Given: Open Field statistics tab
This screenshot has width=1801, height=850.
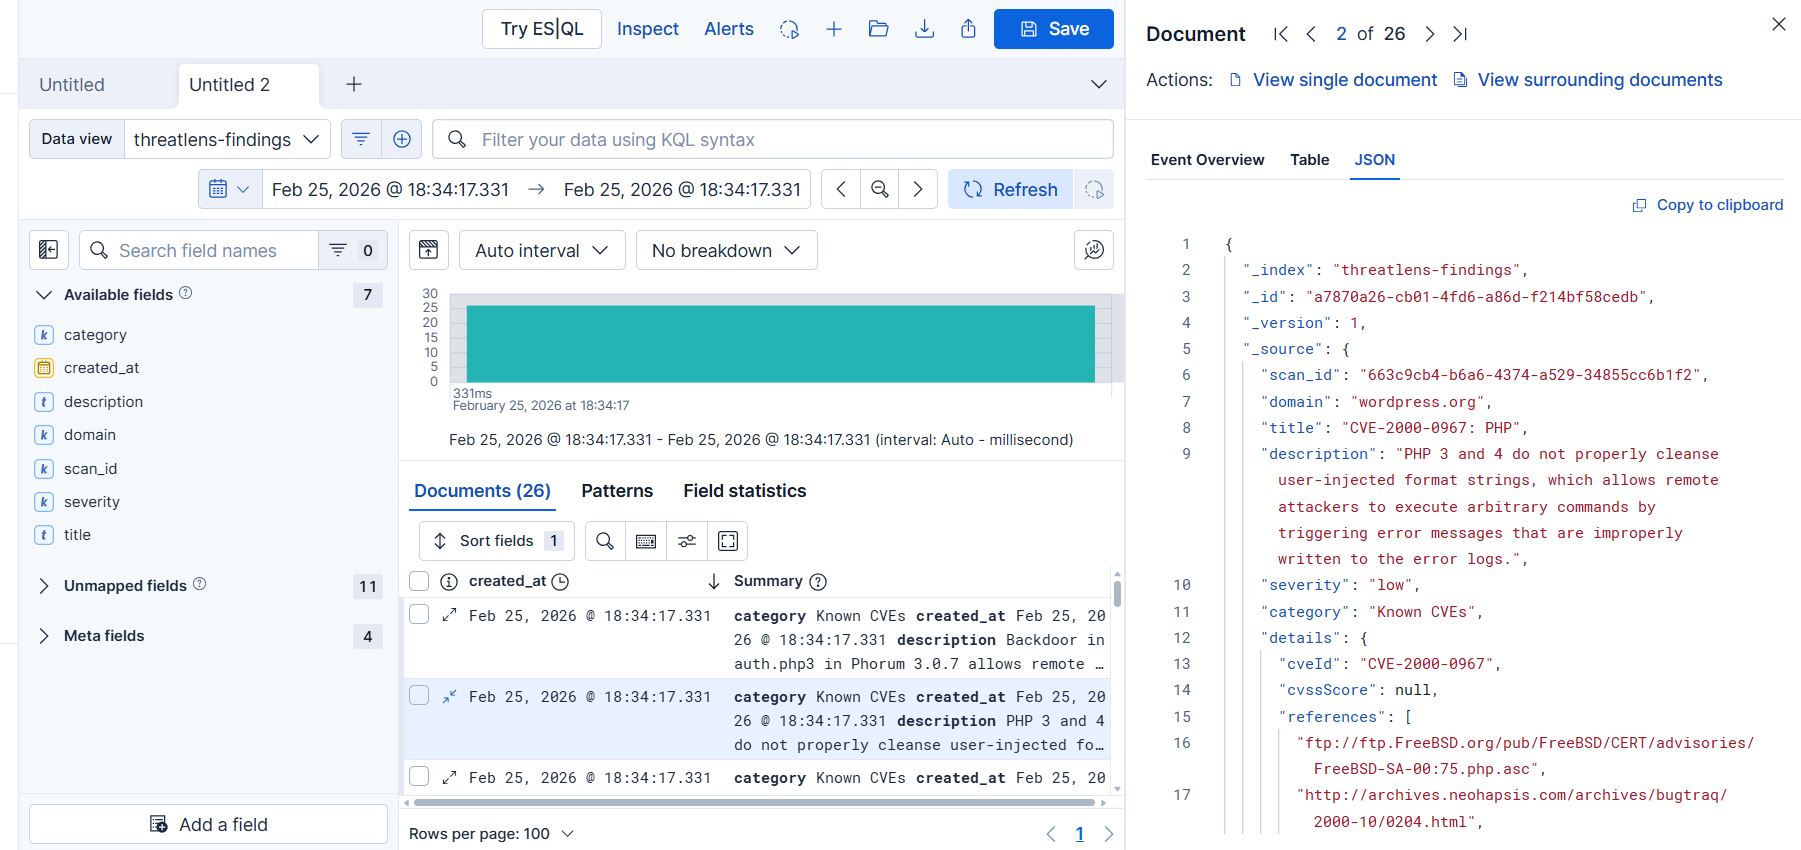Looking at the screenshot, I should (x=745, y=491).
